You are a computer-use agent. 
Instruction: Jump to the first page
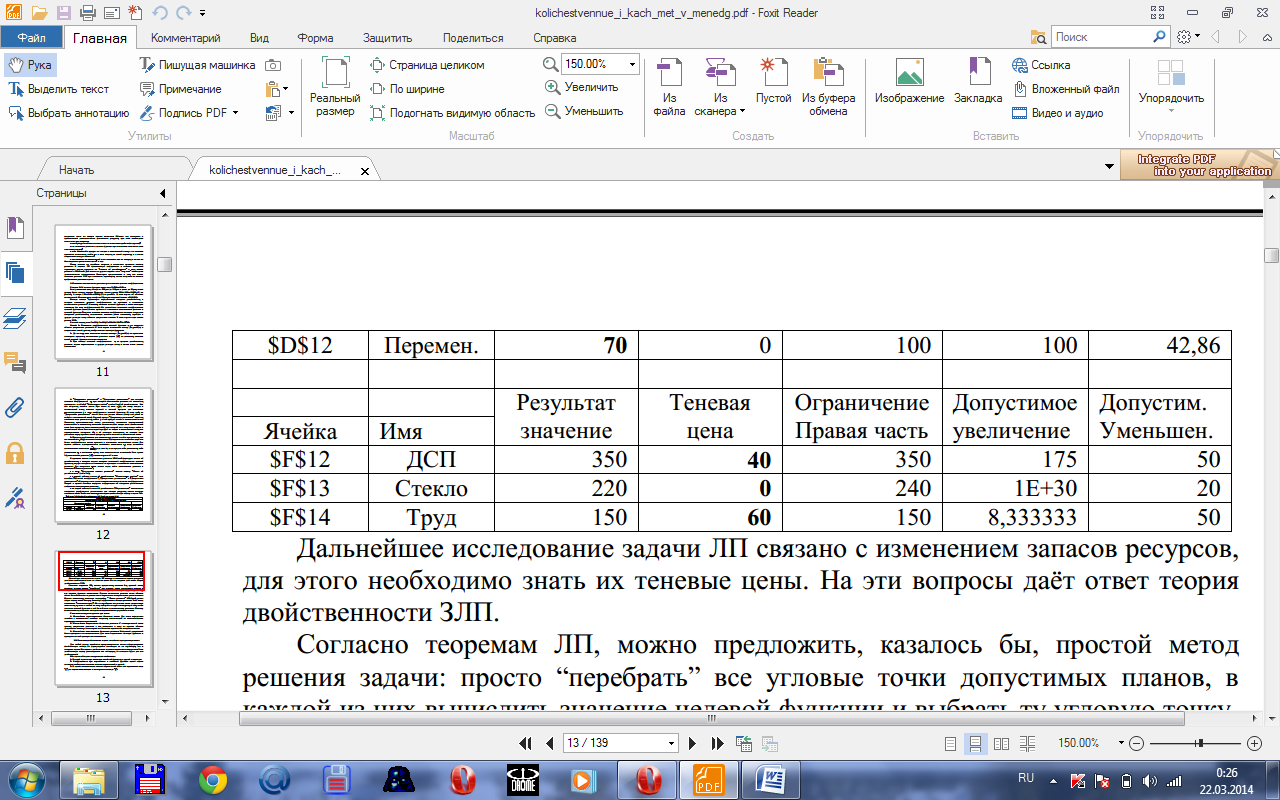pos(526,744)
